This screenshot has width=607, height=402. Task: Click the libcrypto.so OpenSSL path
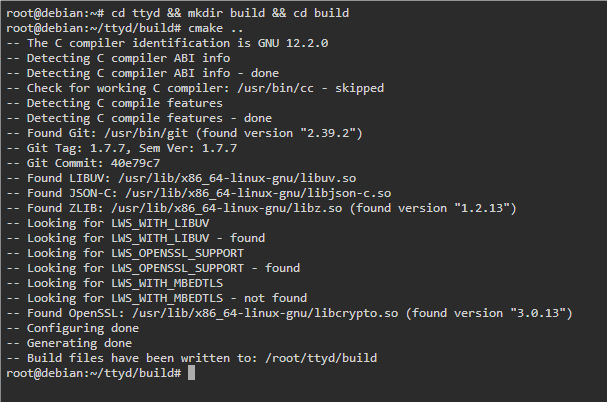265,313
